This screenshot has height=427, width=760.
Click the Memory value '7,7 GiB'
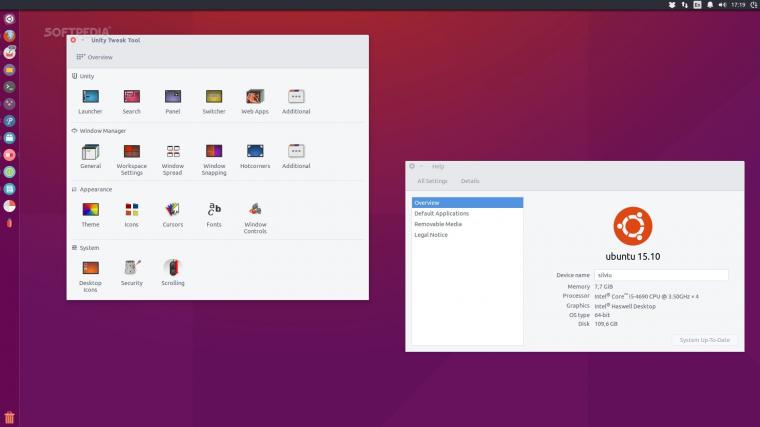click(603, 286)
